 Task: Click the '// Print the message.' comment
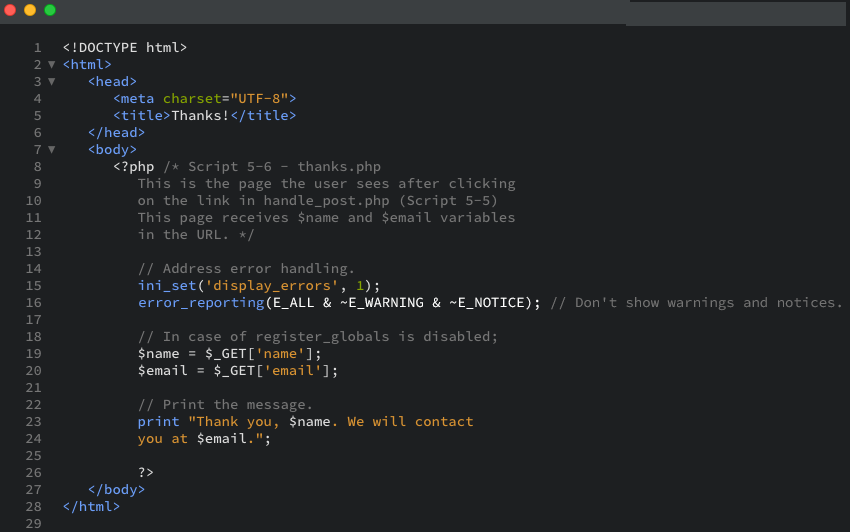click(x=226, y=405)
